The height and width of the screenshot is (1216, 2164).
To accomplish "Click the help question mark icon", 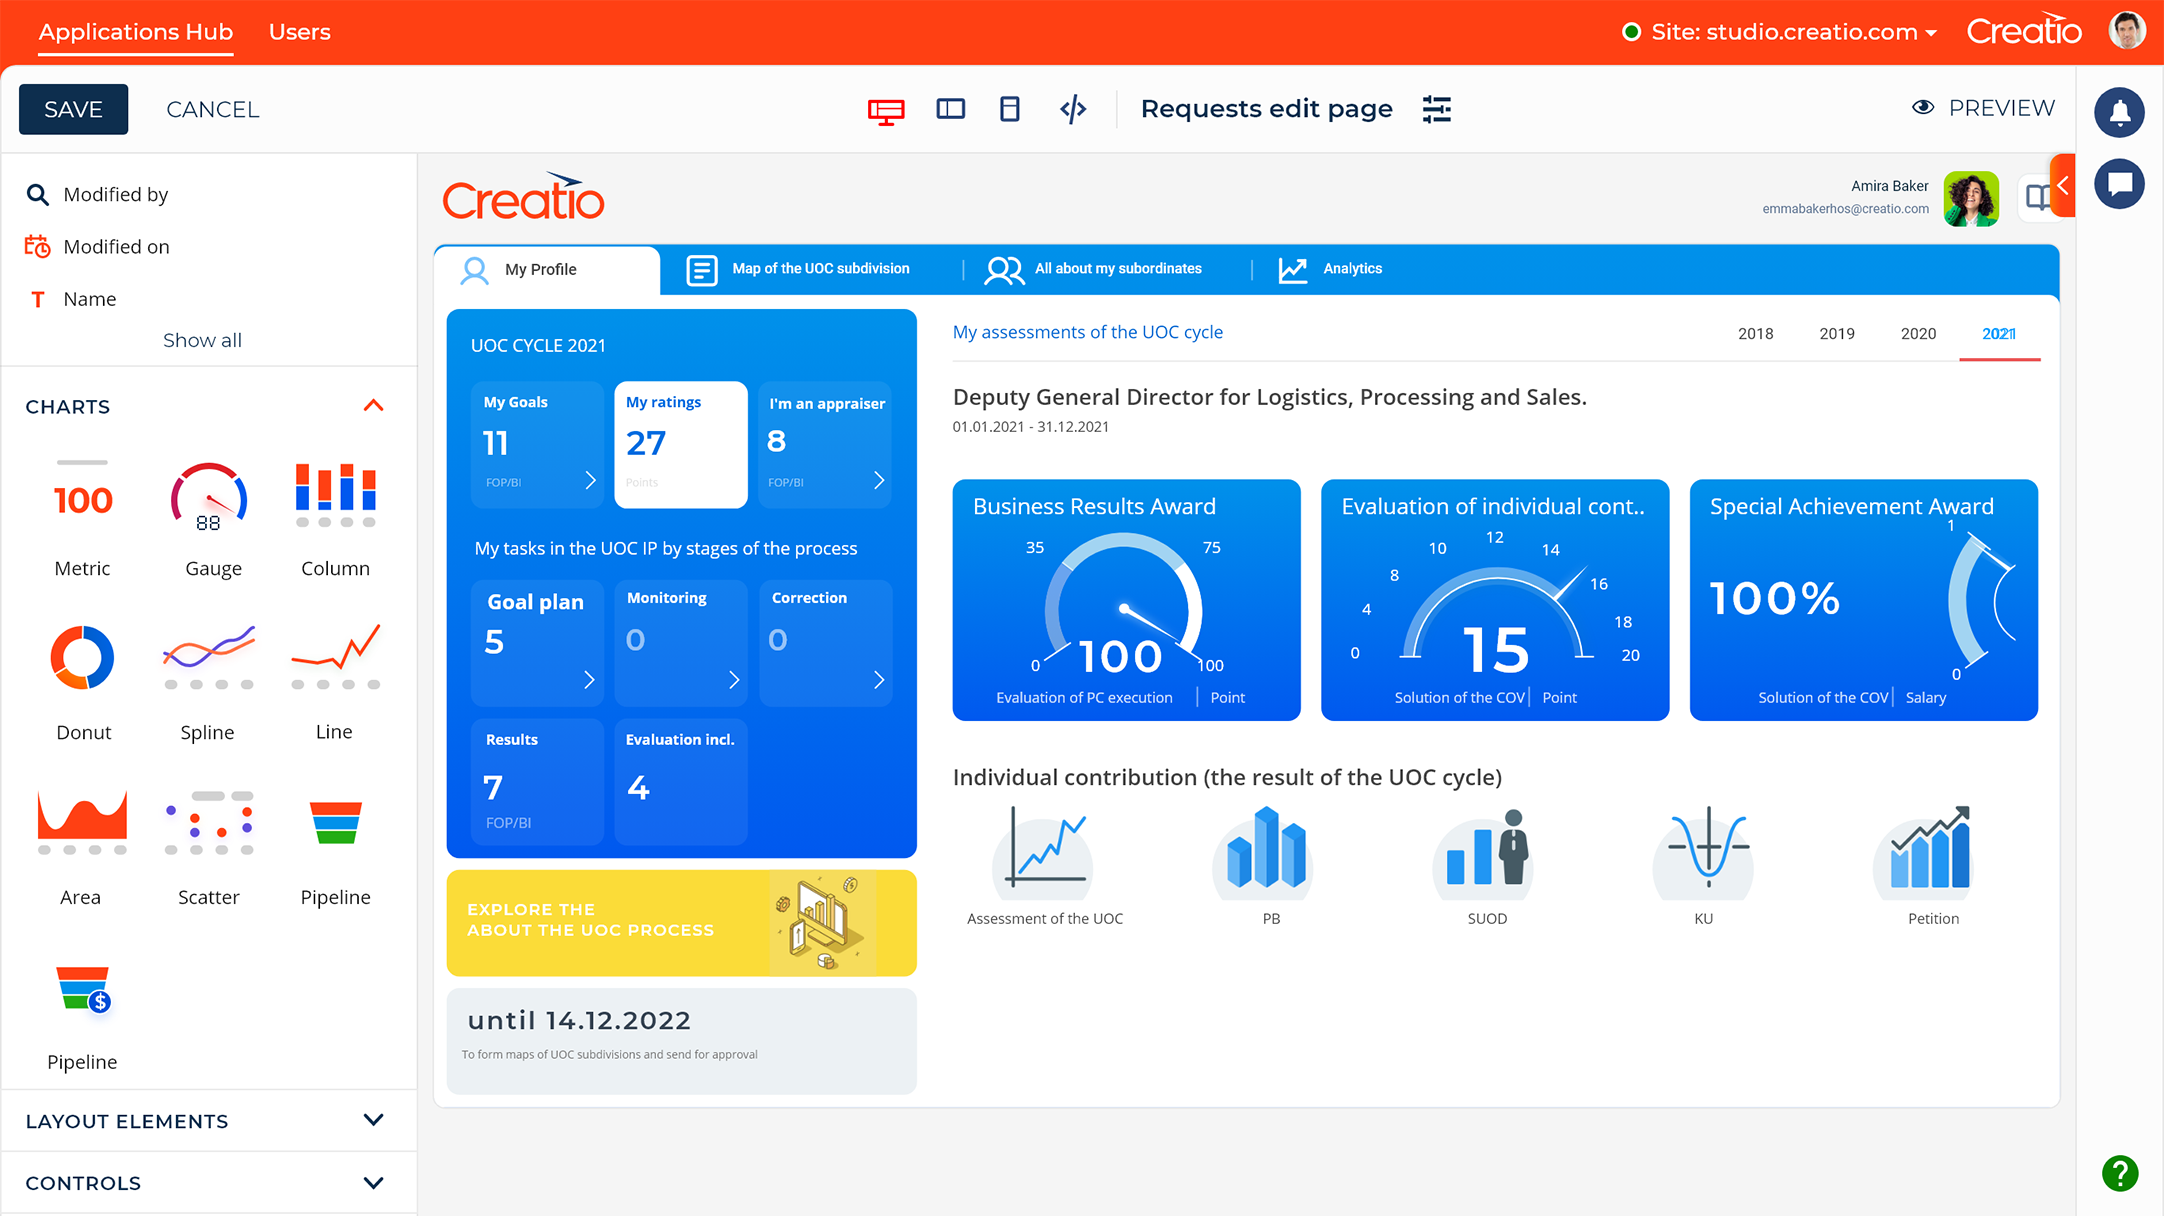I will [x=2119, y=1173].
